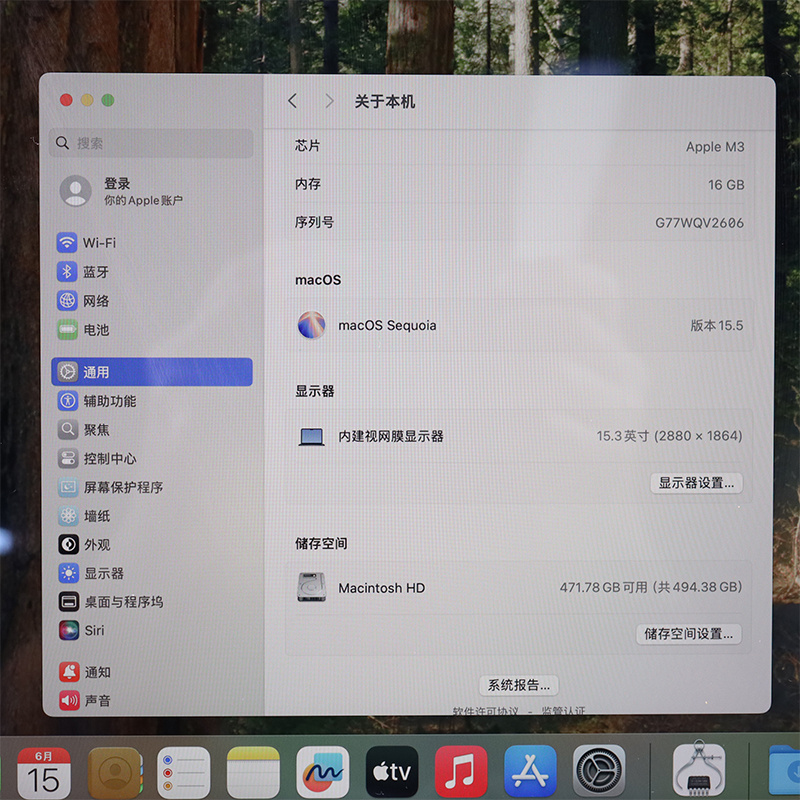Click memory value 16 GB
This screenshot has width=800, height=800.
coord(726,185)
